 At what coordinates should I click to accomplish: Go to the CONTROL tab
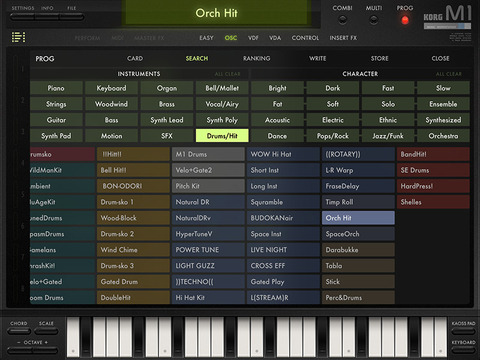click(305, 38)
